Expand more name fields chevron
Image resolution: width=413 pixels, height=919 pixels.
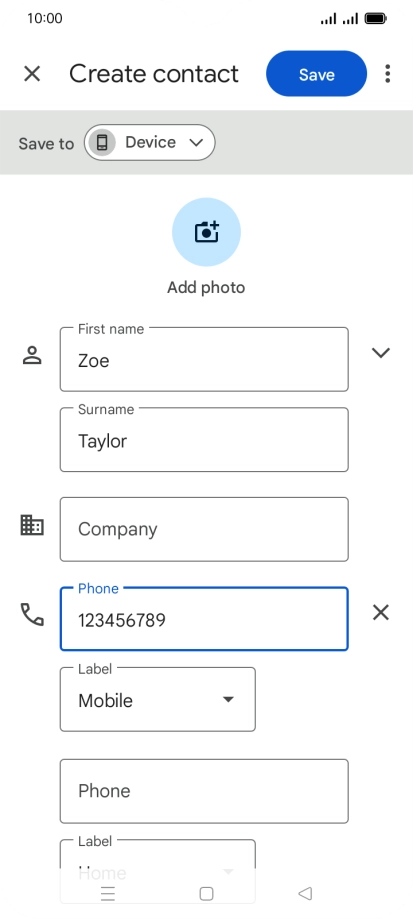click(x=381, y=353)
